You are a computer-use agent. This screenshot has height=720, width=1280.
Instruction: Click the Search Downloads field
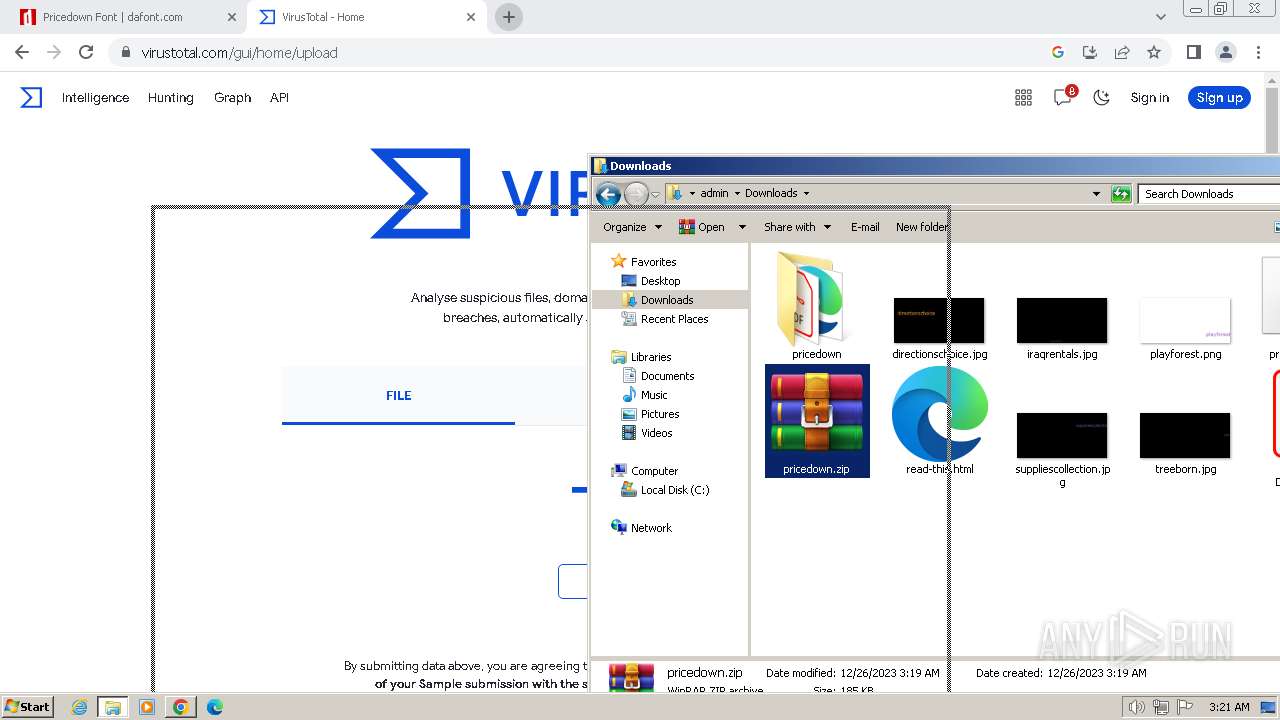click(1209, 194)
